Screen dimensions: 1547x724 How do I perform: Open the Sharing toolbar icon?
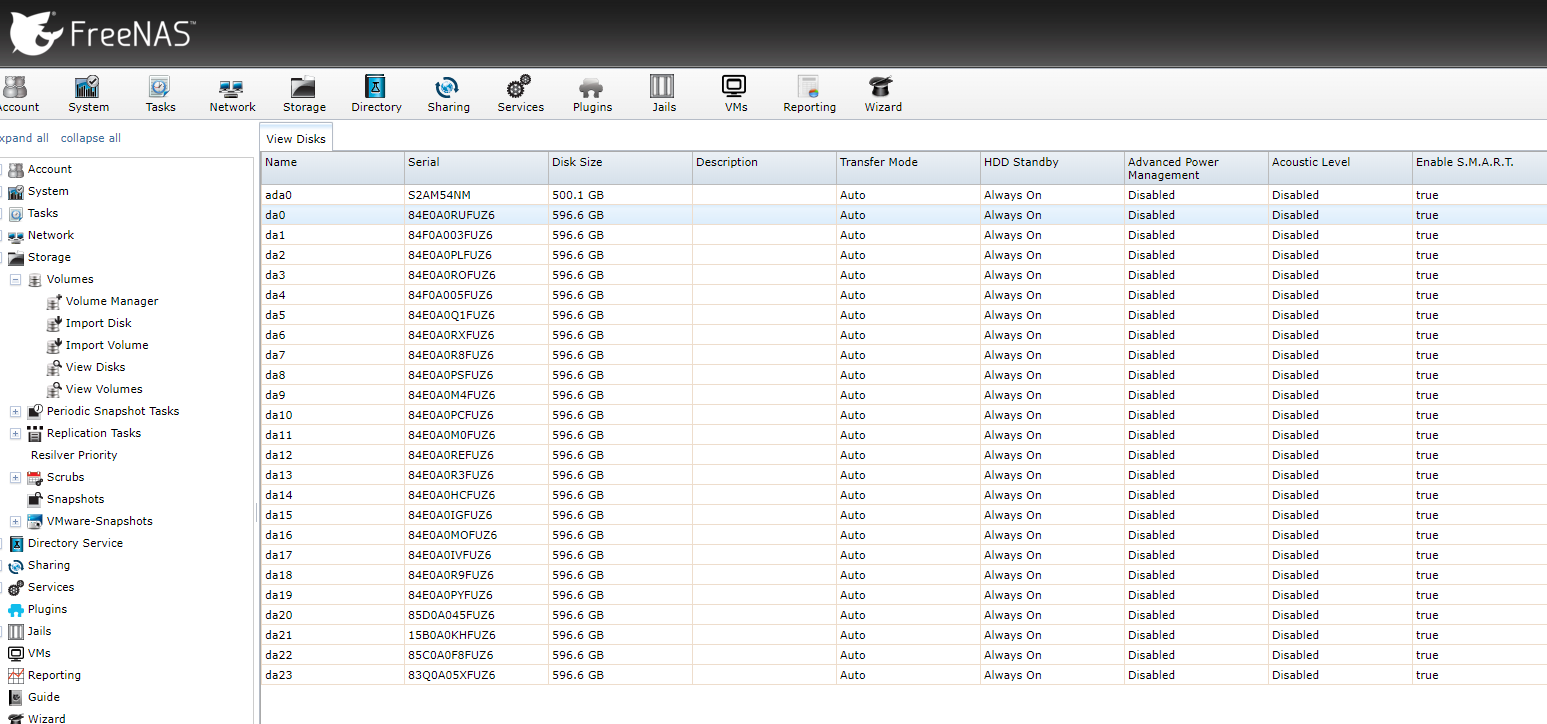tap(448, 94)
